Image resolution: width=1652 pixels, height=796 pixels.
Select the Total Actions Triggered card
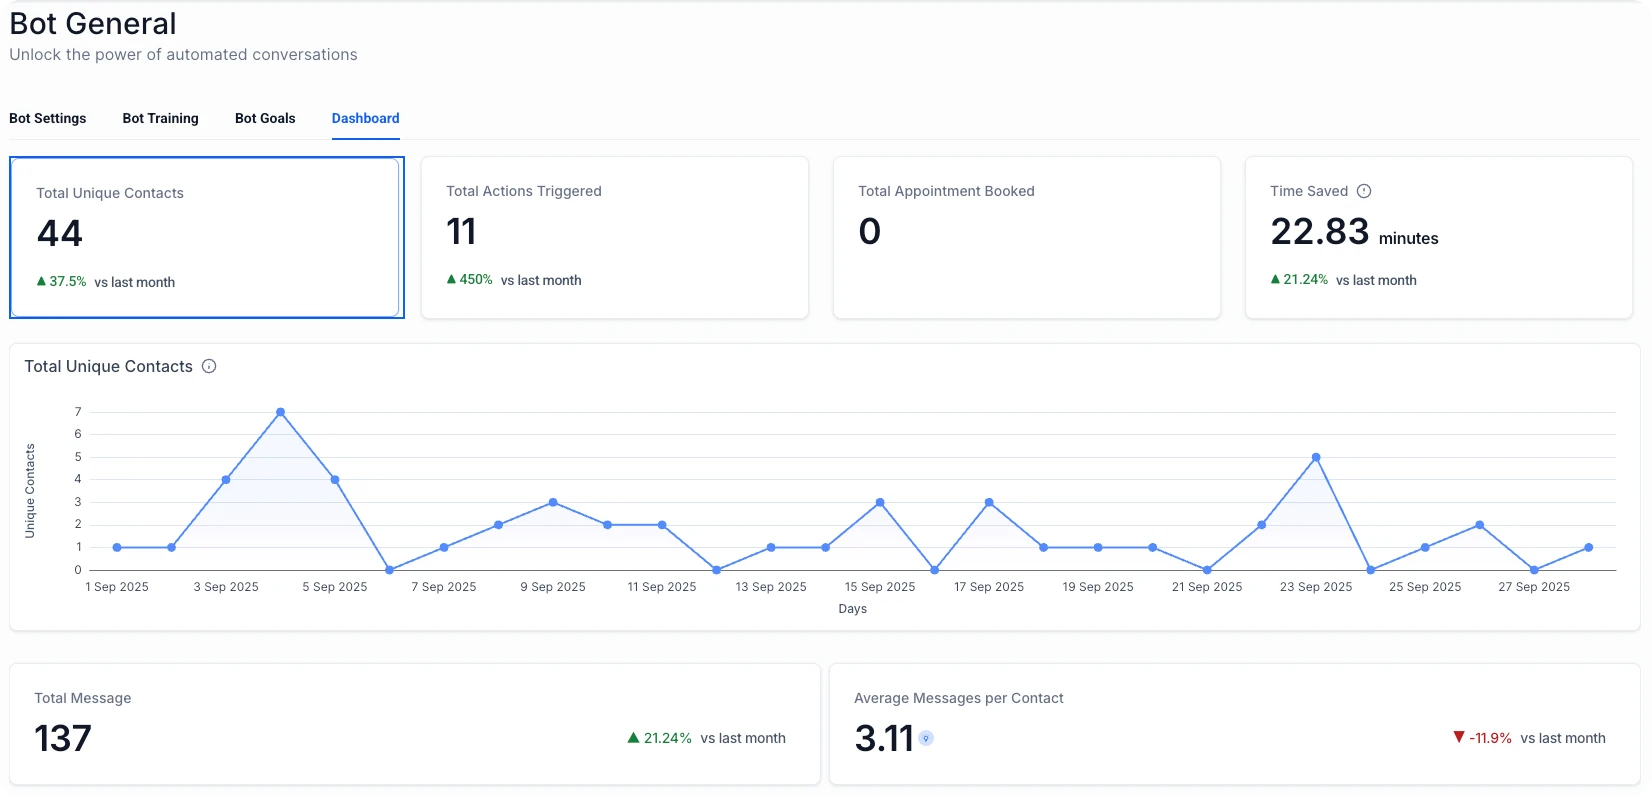point(614,237)
